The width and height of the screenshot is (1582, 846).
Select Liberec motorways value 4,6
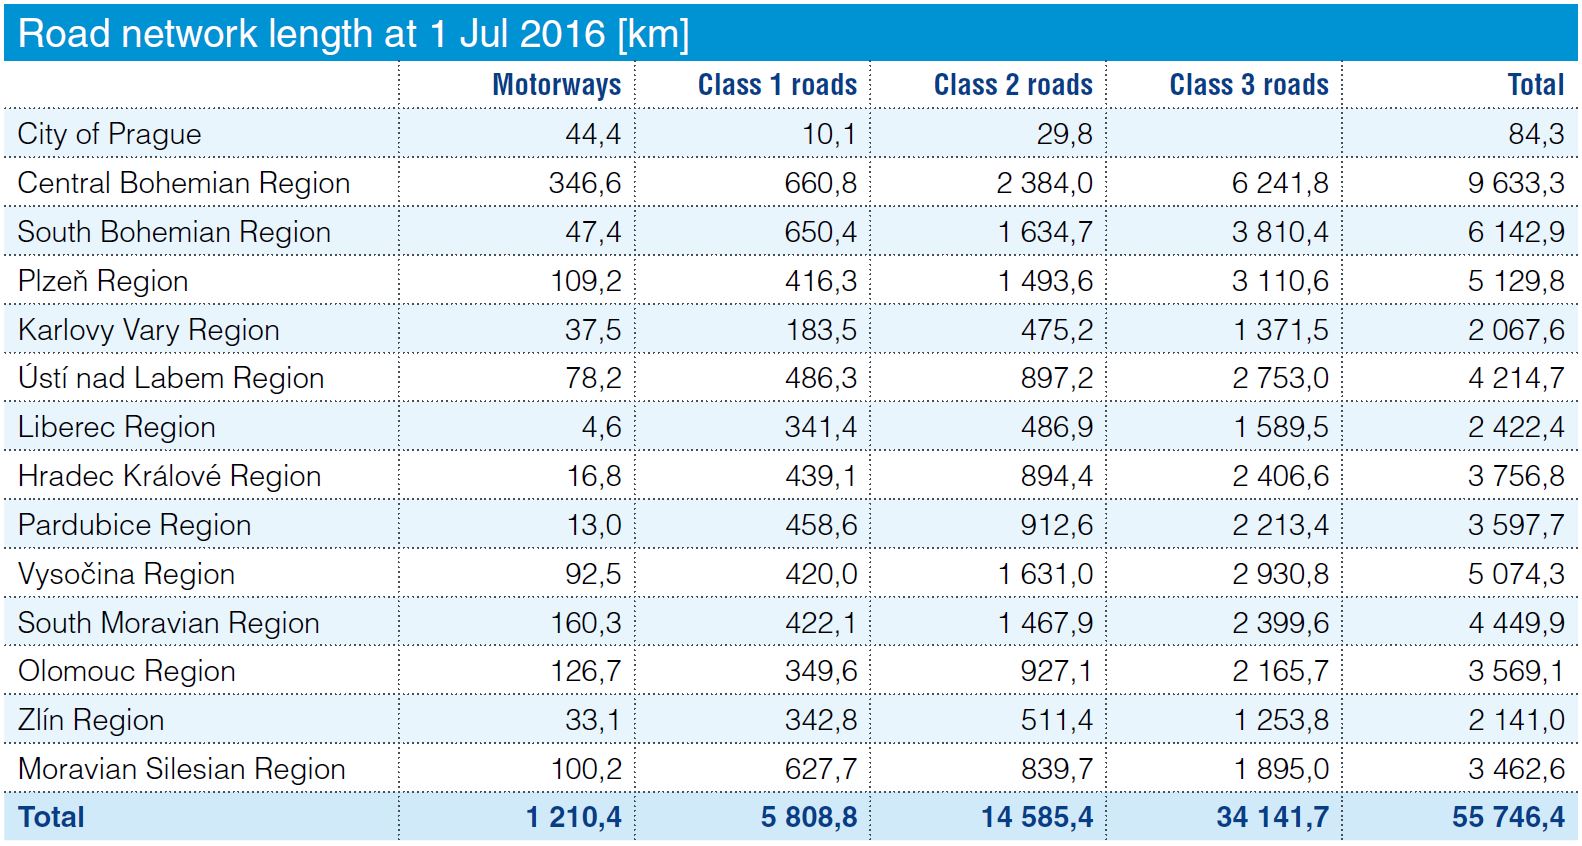pos(602,427)
